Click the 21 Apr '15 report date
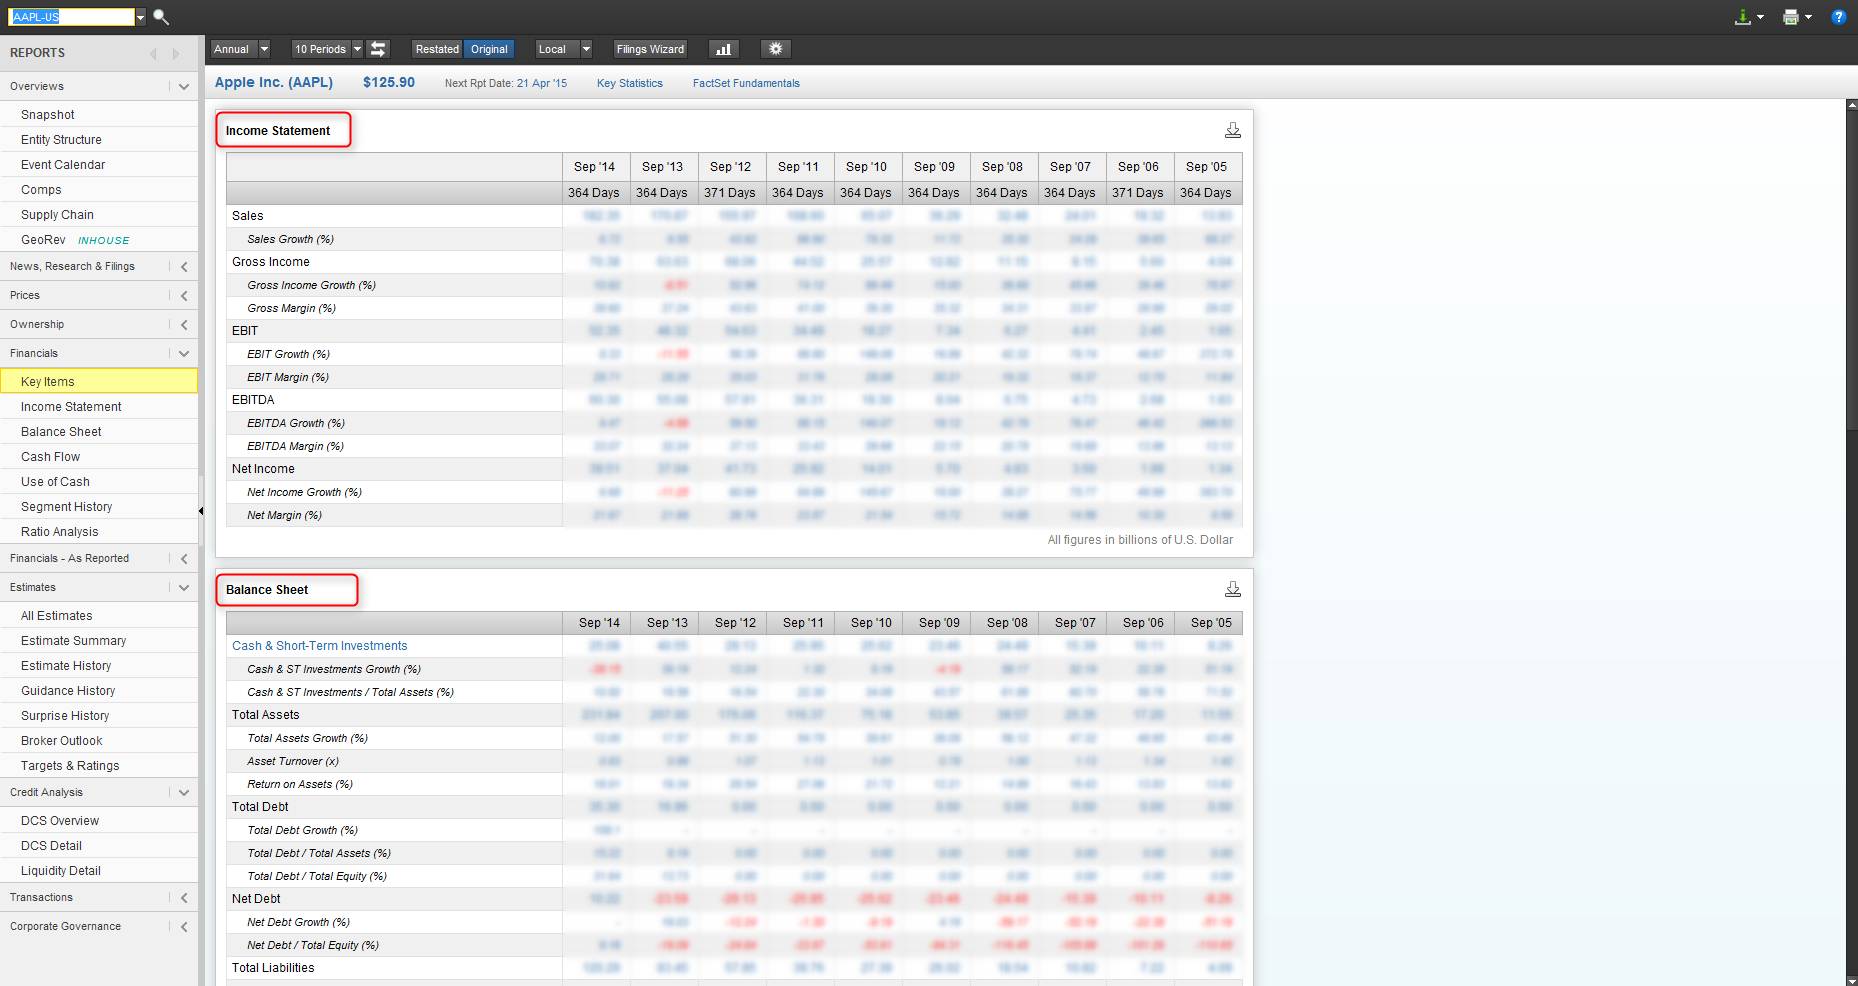Screen dimensions: 1858x986 (542, 83)
